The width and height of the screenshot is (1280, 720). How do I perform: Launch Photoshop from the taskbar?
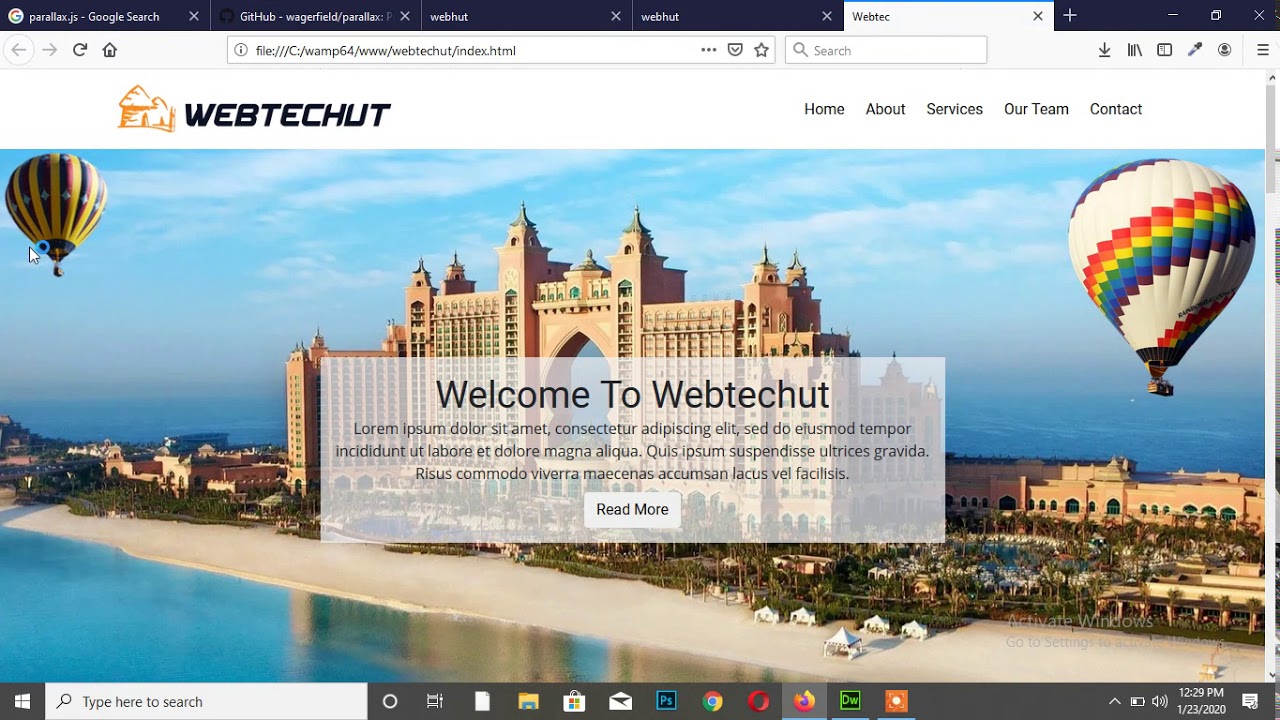coord(666,701)
